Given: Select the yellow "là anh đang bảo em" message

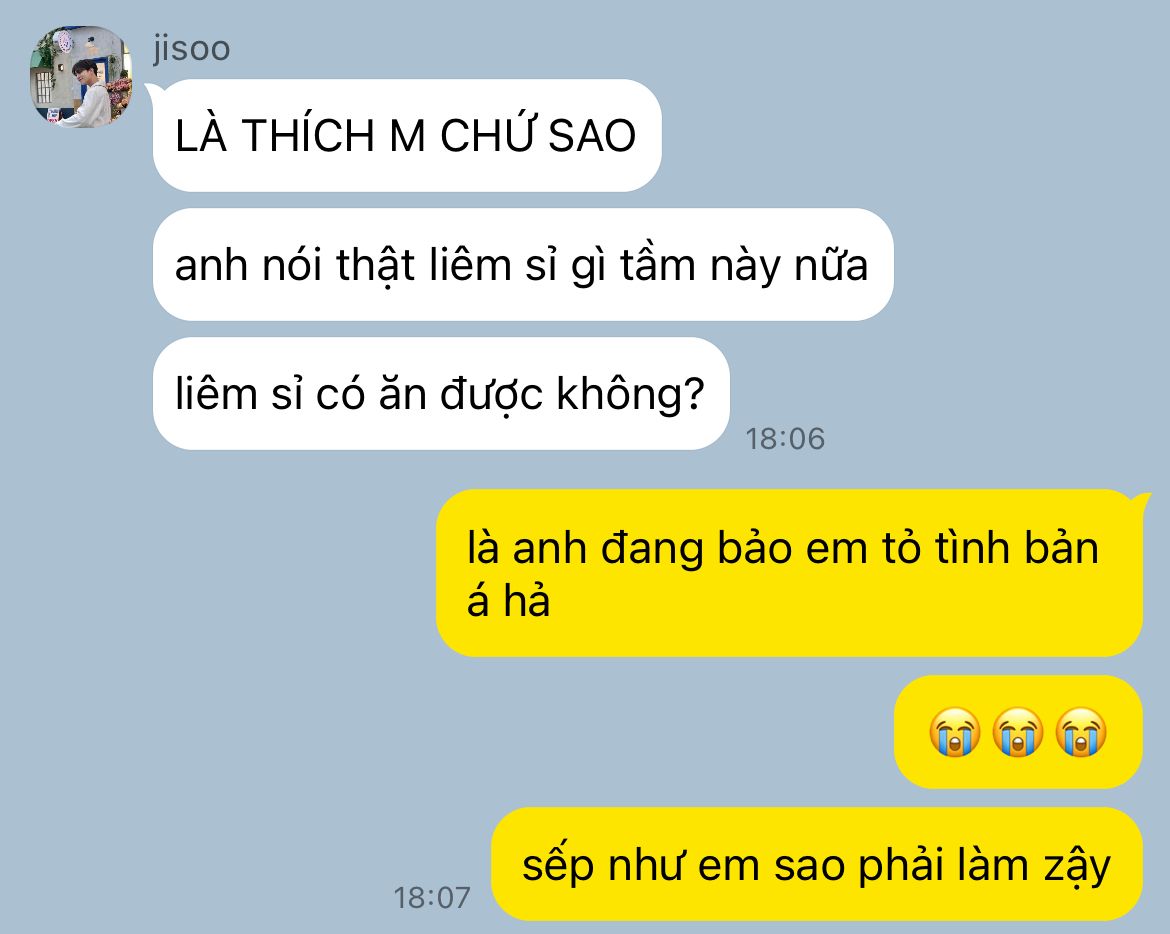Looking at the screenshot, I should coord(789,573).
